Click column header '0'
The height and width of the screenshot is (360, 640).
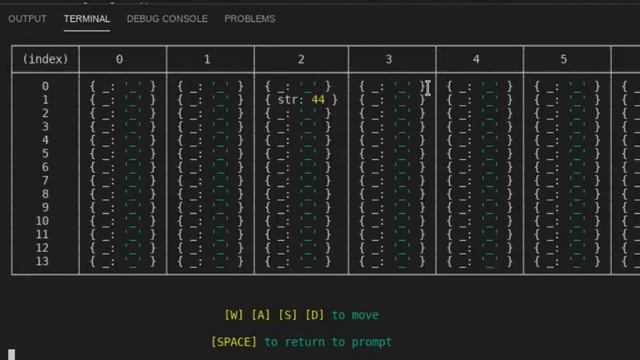click(x=119, y=59)
